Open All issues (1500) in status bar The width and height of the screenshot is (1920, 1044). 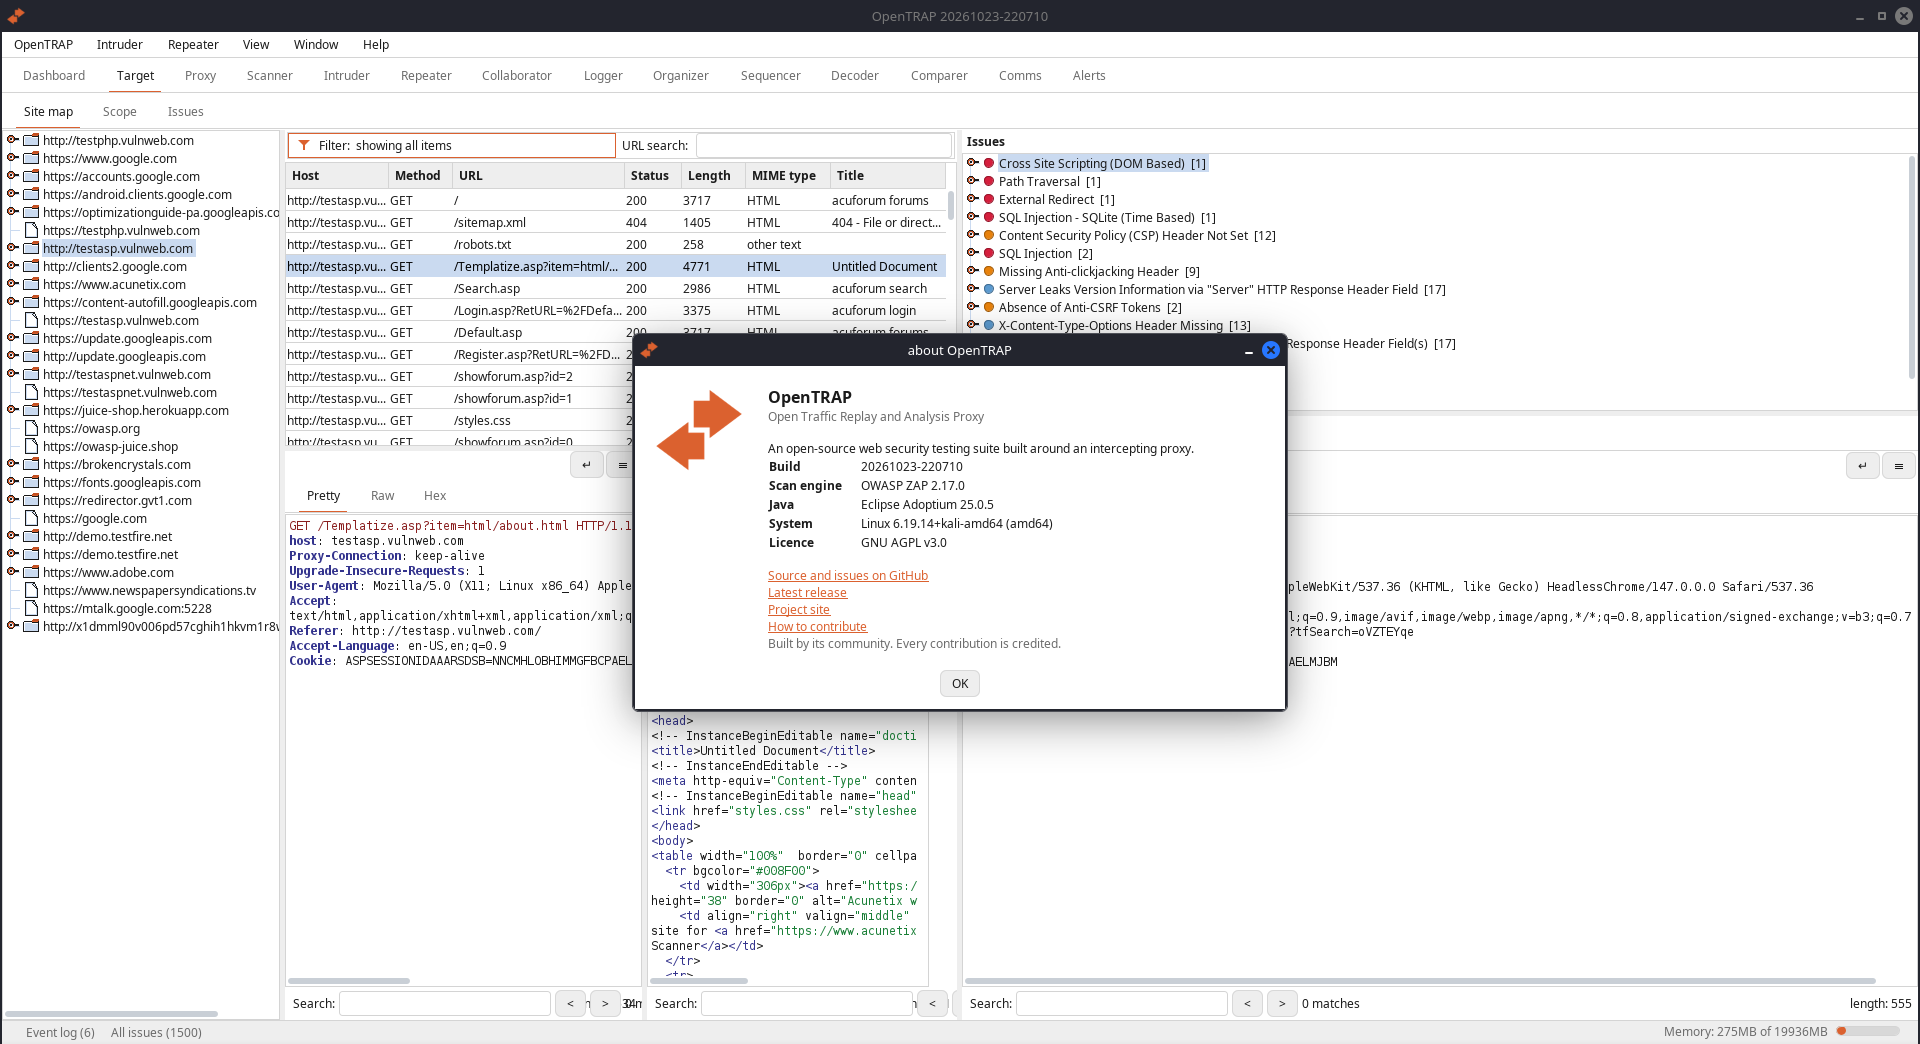point(156,1032)
